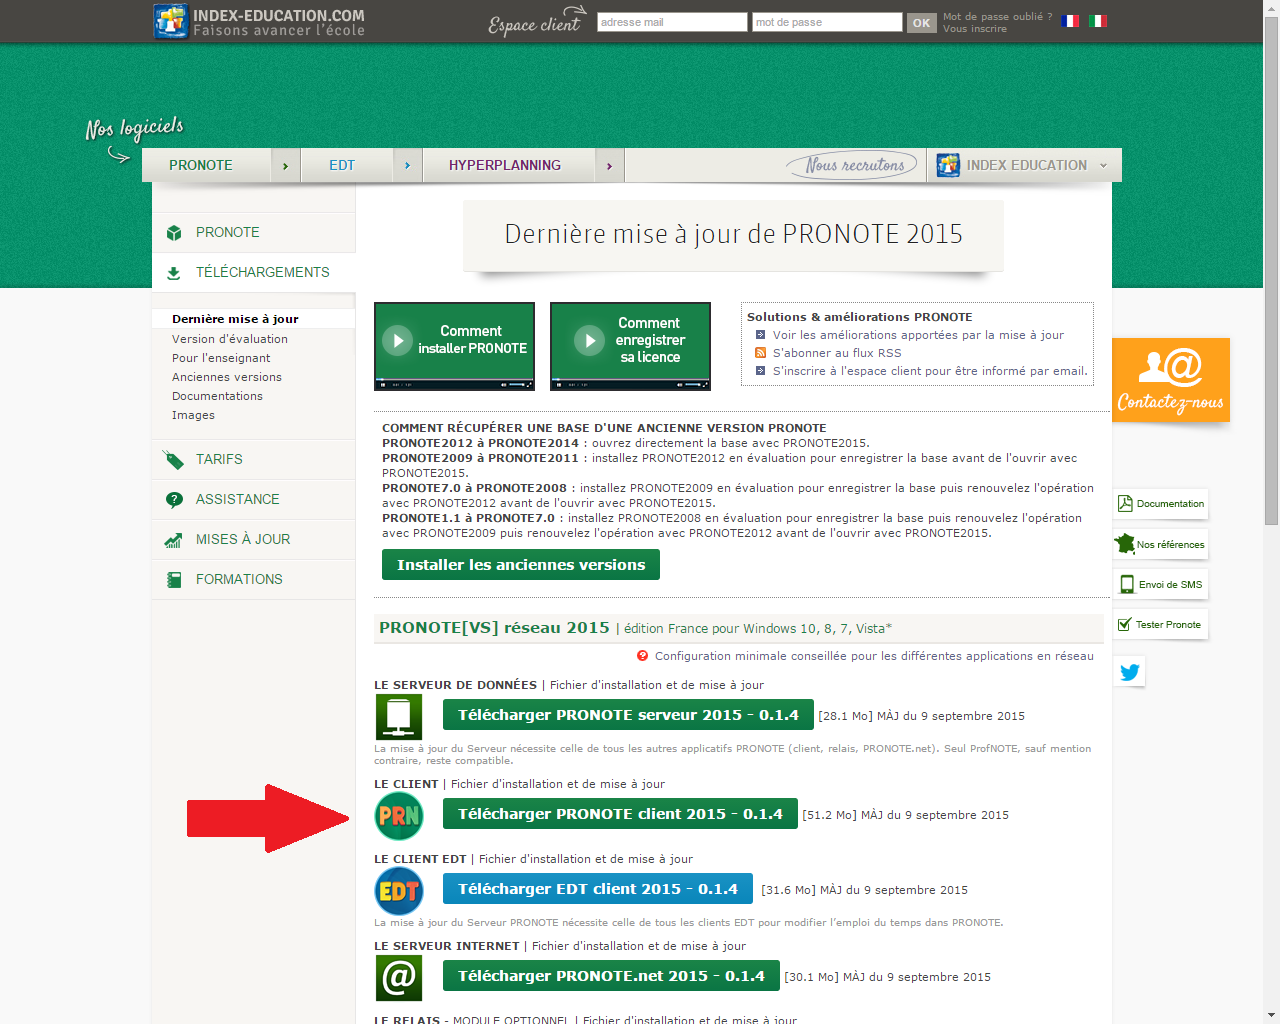Click 'Installer les anciennes versions' button

(x=520, y=565)
